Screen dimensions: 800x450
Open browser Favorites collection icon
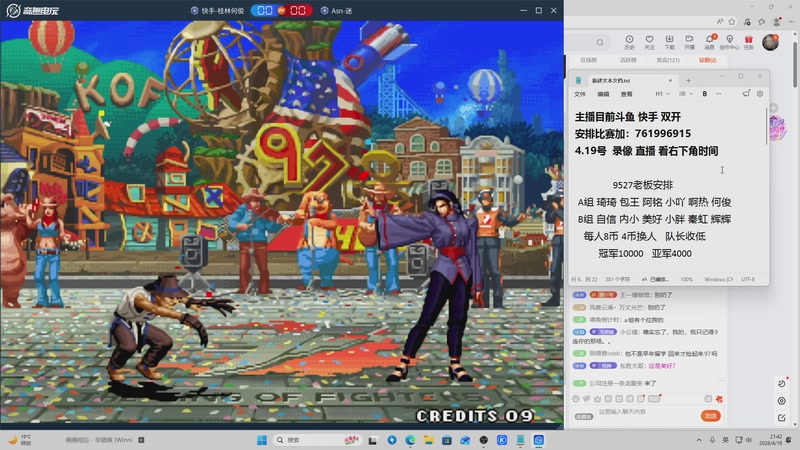tap(762, 21)
